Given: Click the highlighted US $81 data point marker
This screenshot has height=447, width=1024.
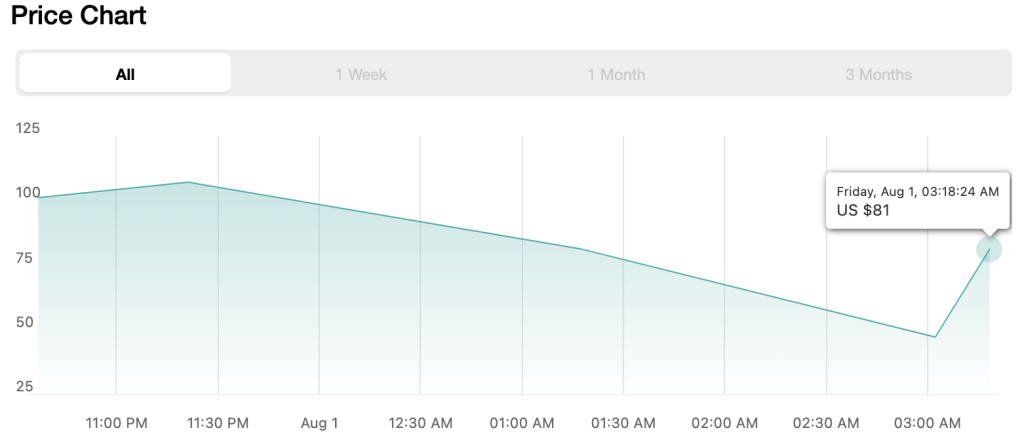Looking at the screenshot, I should (x=989, y=249).
